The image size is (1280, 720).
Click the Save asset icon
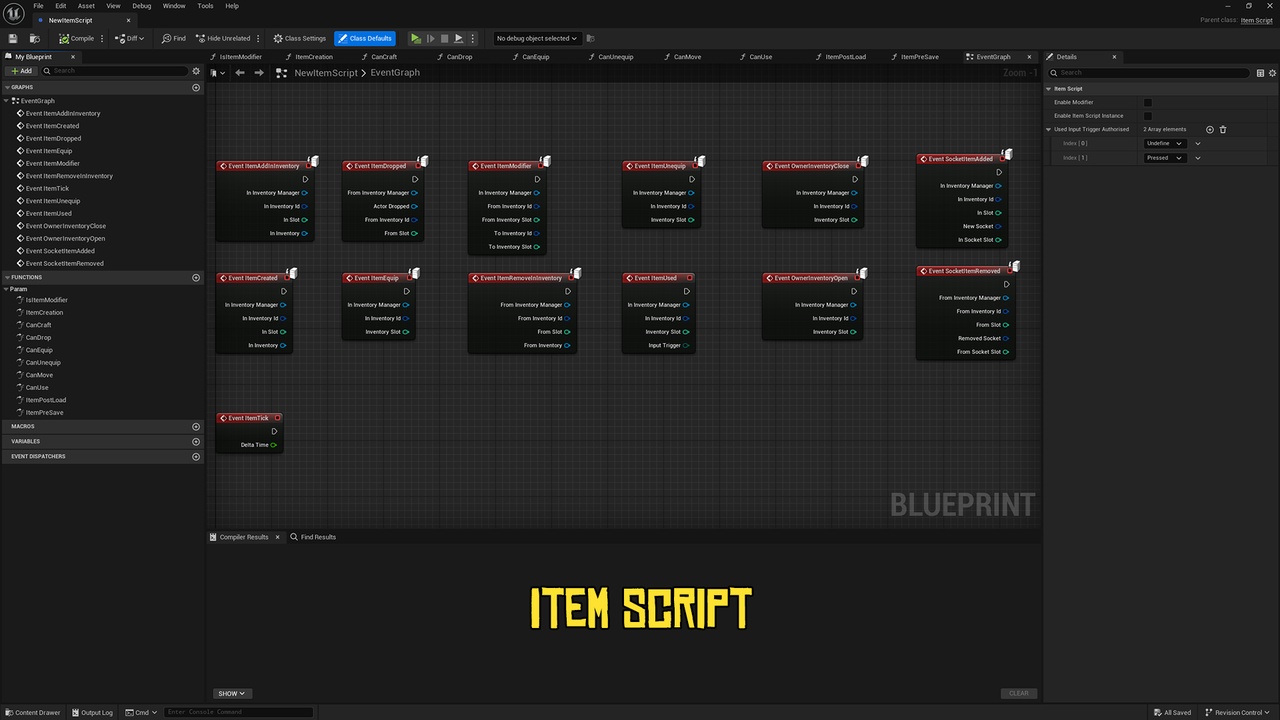click(13, 38)
